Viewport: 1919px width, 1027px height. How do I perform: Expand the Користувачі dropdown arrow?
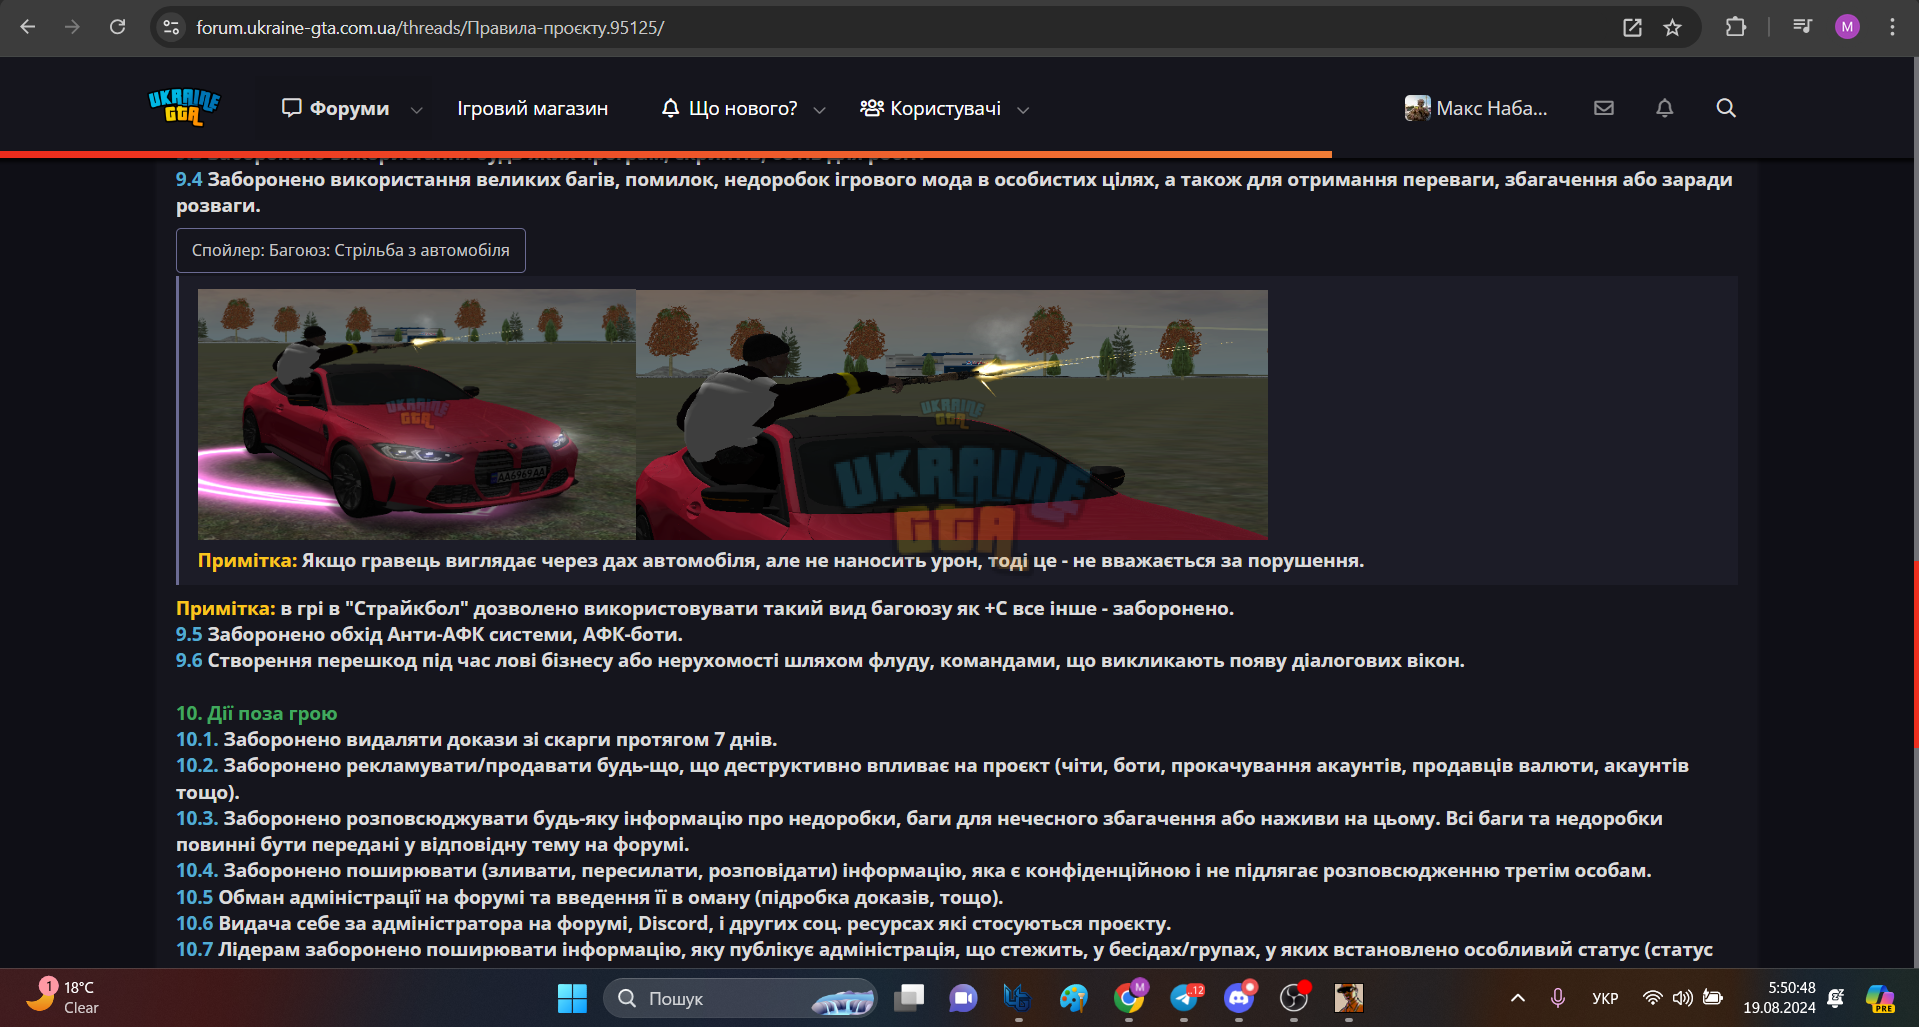[1023, 109]
